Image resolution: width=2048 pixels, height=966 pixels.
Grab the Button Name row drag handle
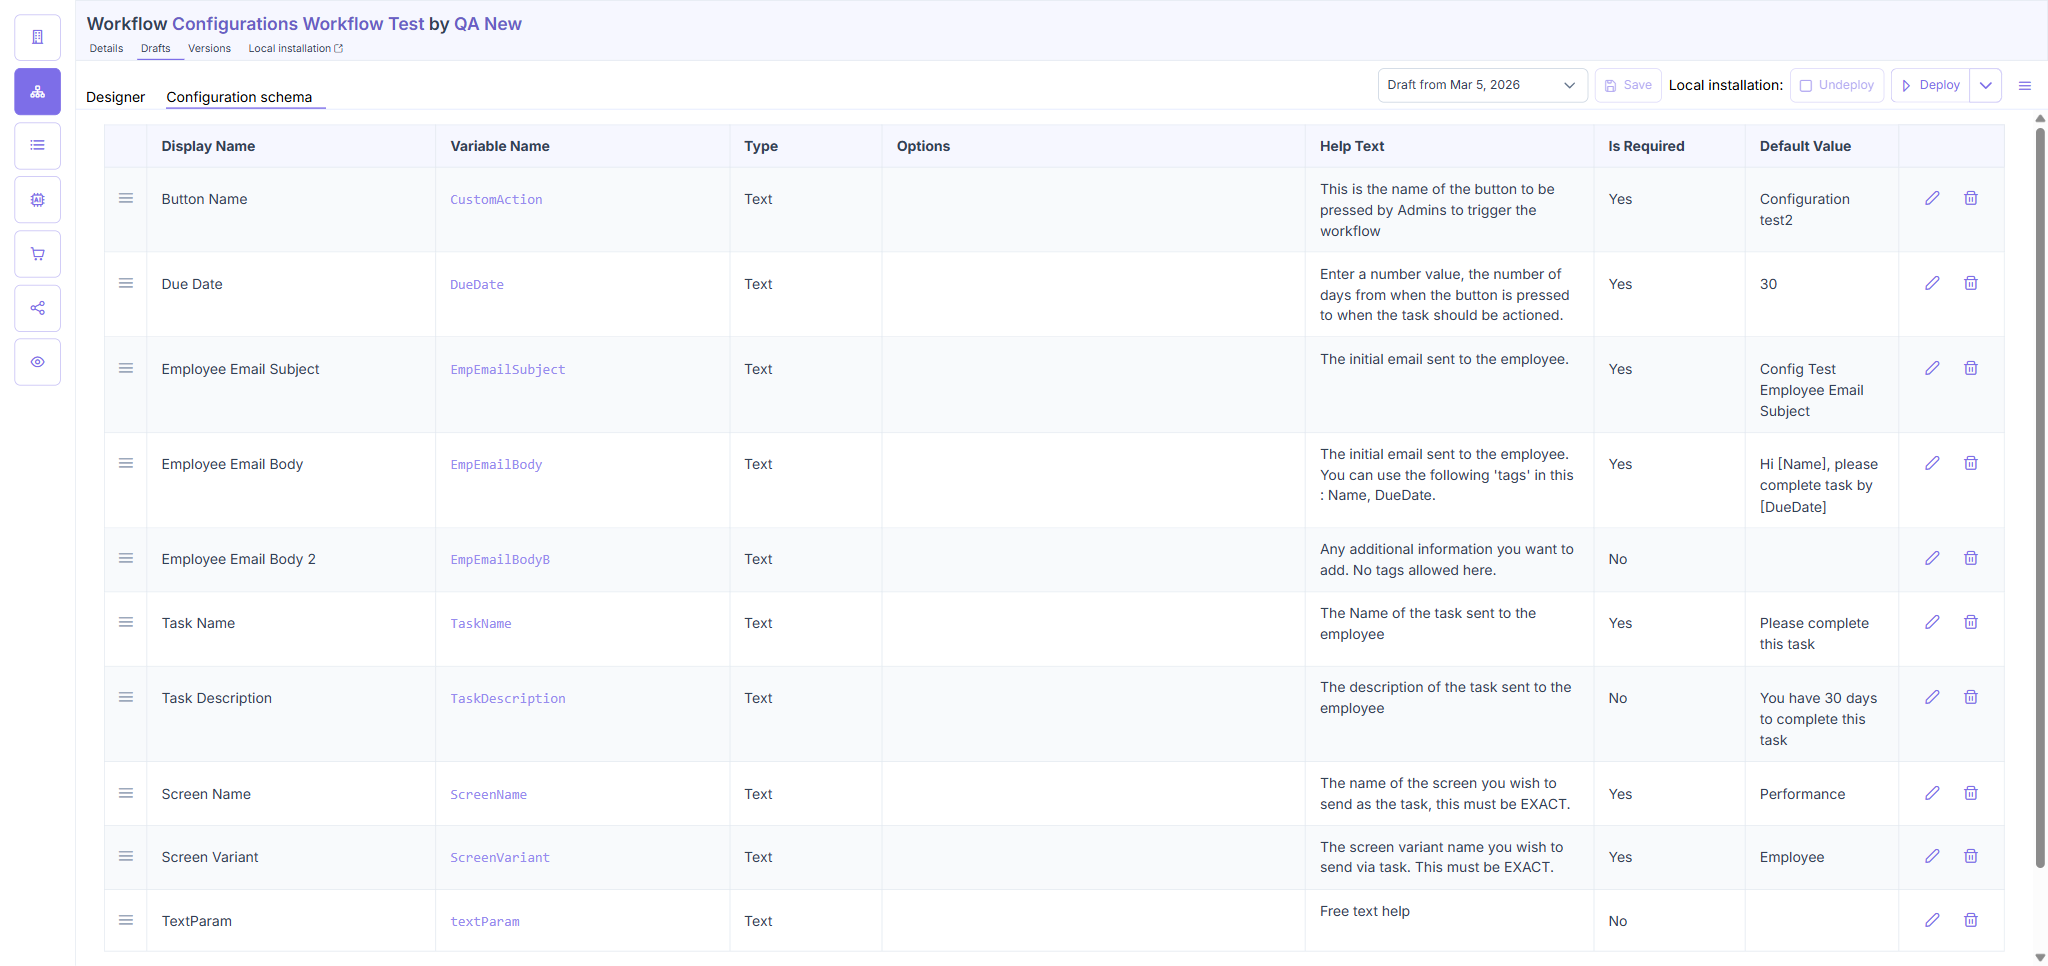(126, 198)
